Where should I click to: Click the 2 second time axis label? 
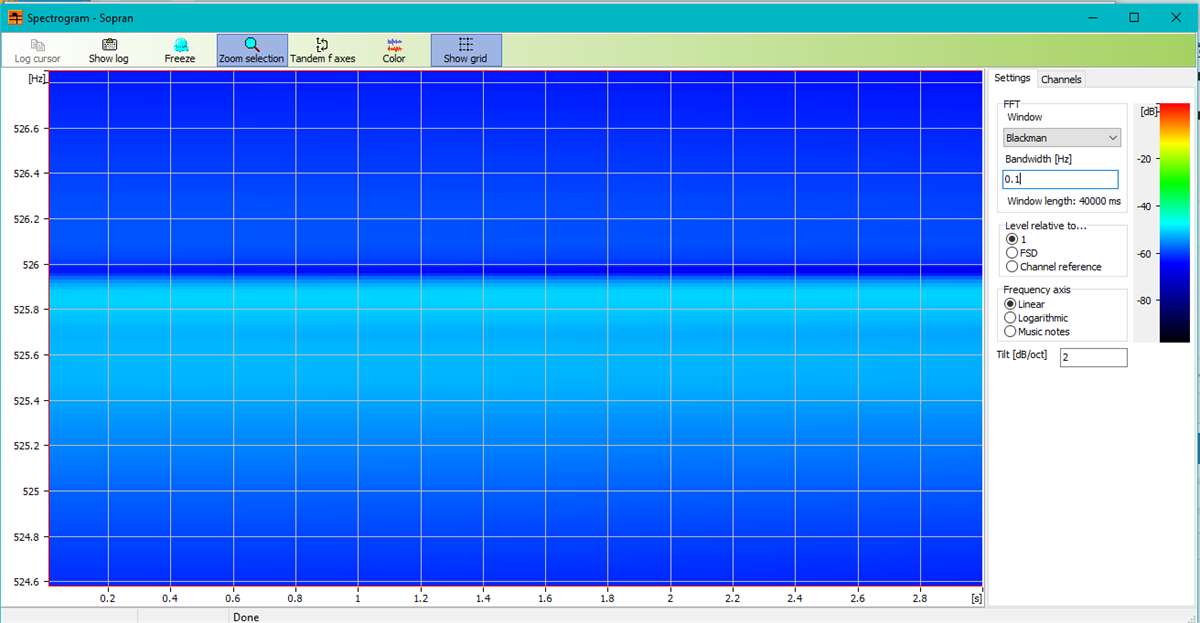click(x=670, y=598)
